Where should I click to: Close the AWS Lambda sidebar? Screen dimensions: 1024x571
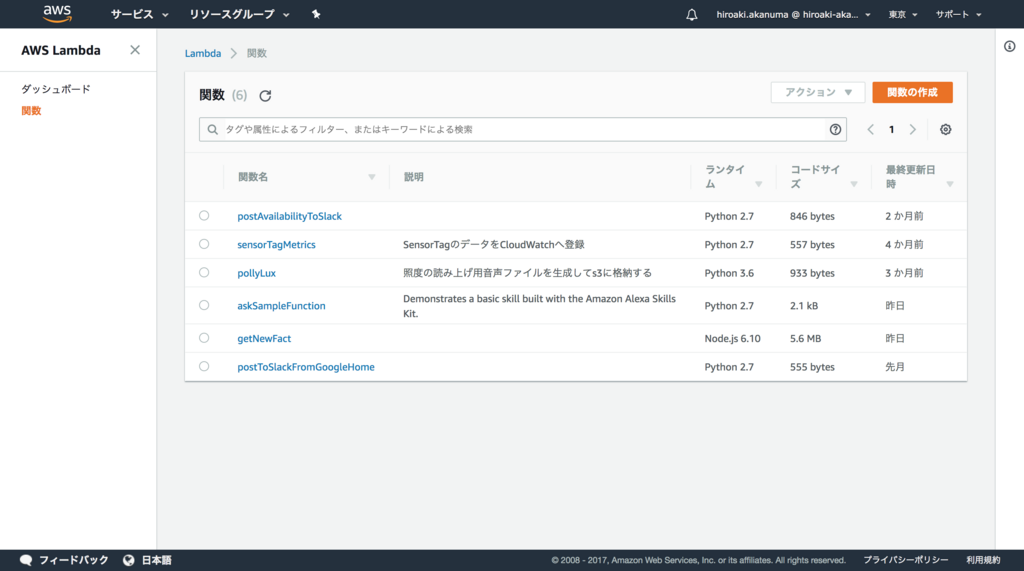tap(135, 50)
